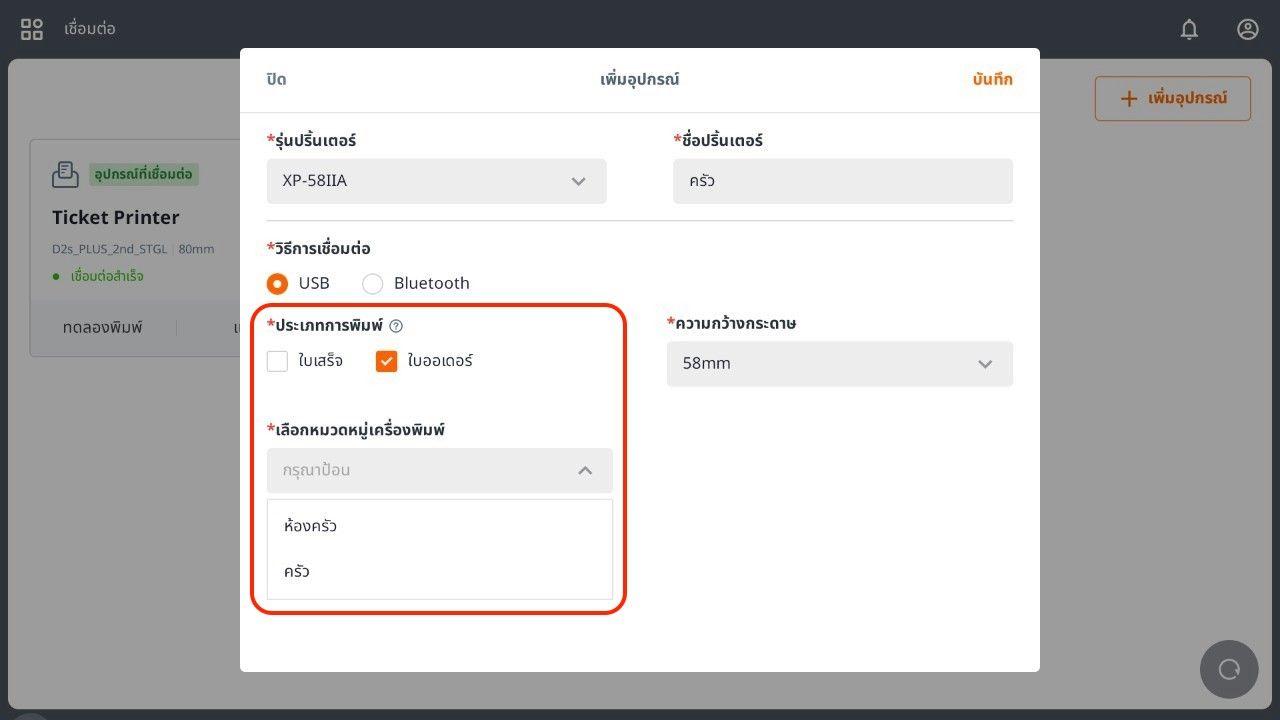This screenshot has height=720, width=1280.
Task: Click the Ticket Printer device icon
Action: point(65,174)
